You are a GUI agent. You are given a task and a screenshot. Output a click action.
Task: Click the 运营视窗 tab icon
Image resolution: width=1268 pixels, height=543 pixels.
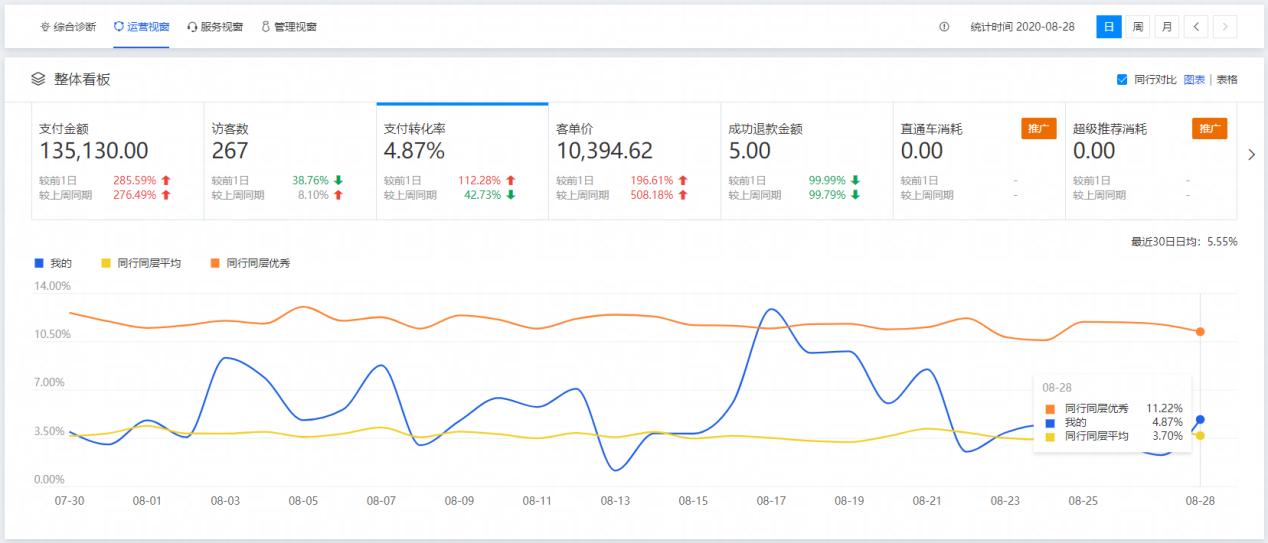[119, 27]
